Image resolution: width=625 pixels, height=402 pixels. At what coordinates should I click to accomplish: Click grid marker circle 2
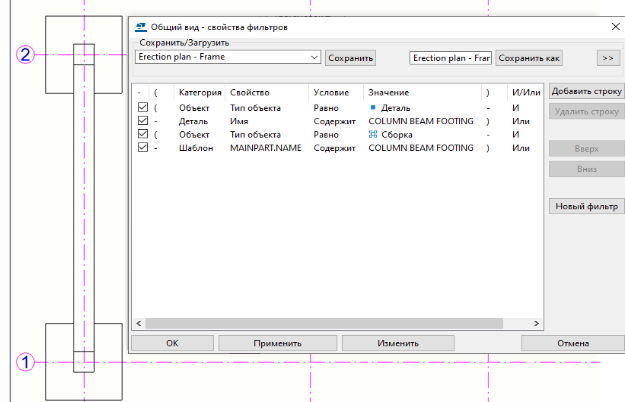(x=27, y=55)
